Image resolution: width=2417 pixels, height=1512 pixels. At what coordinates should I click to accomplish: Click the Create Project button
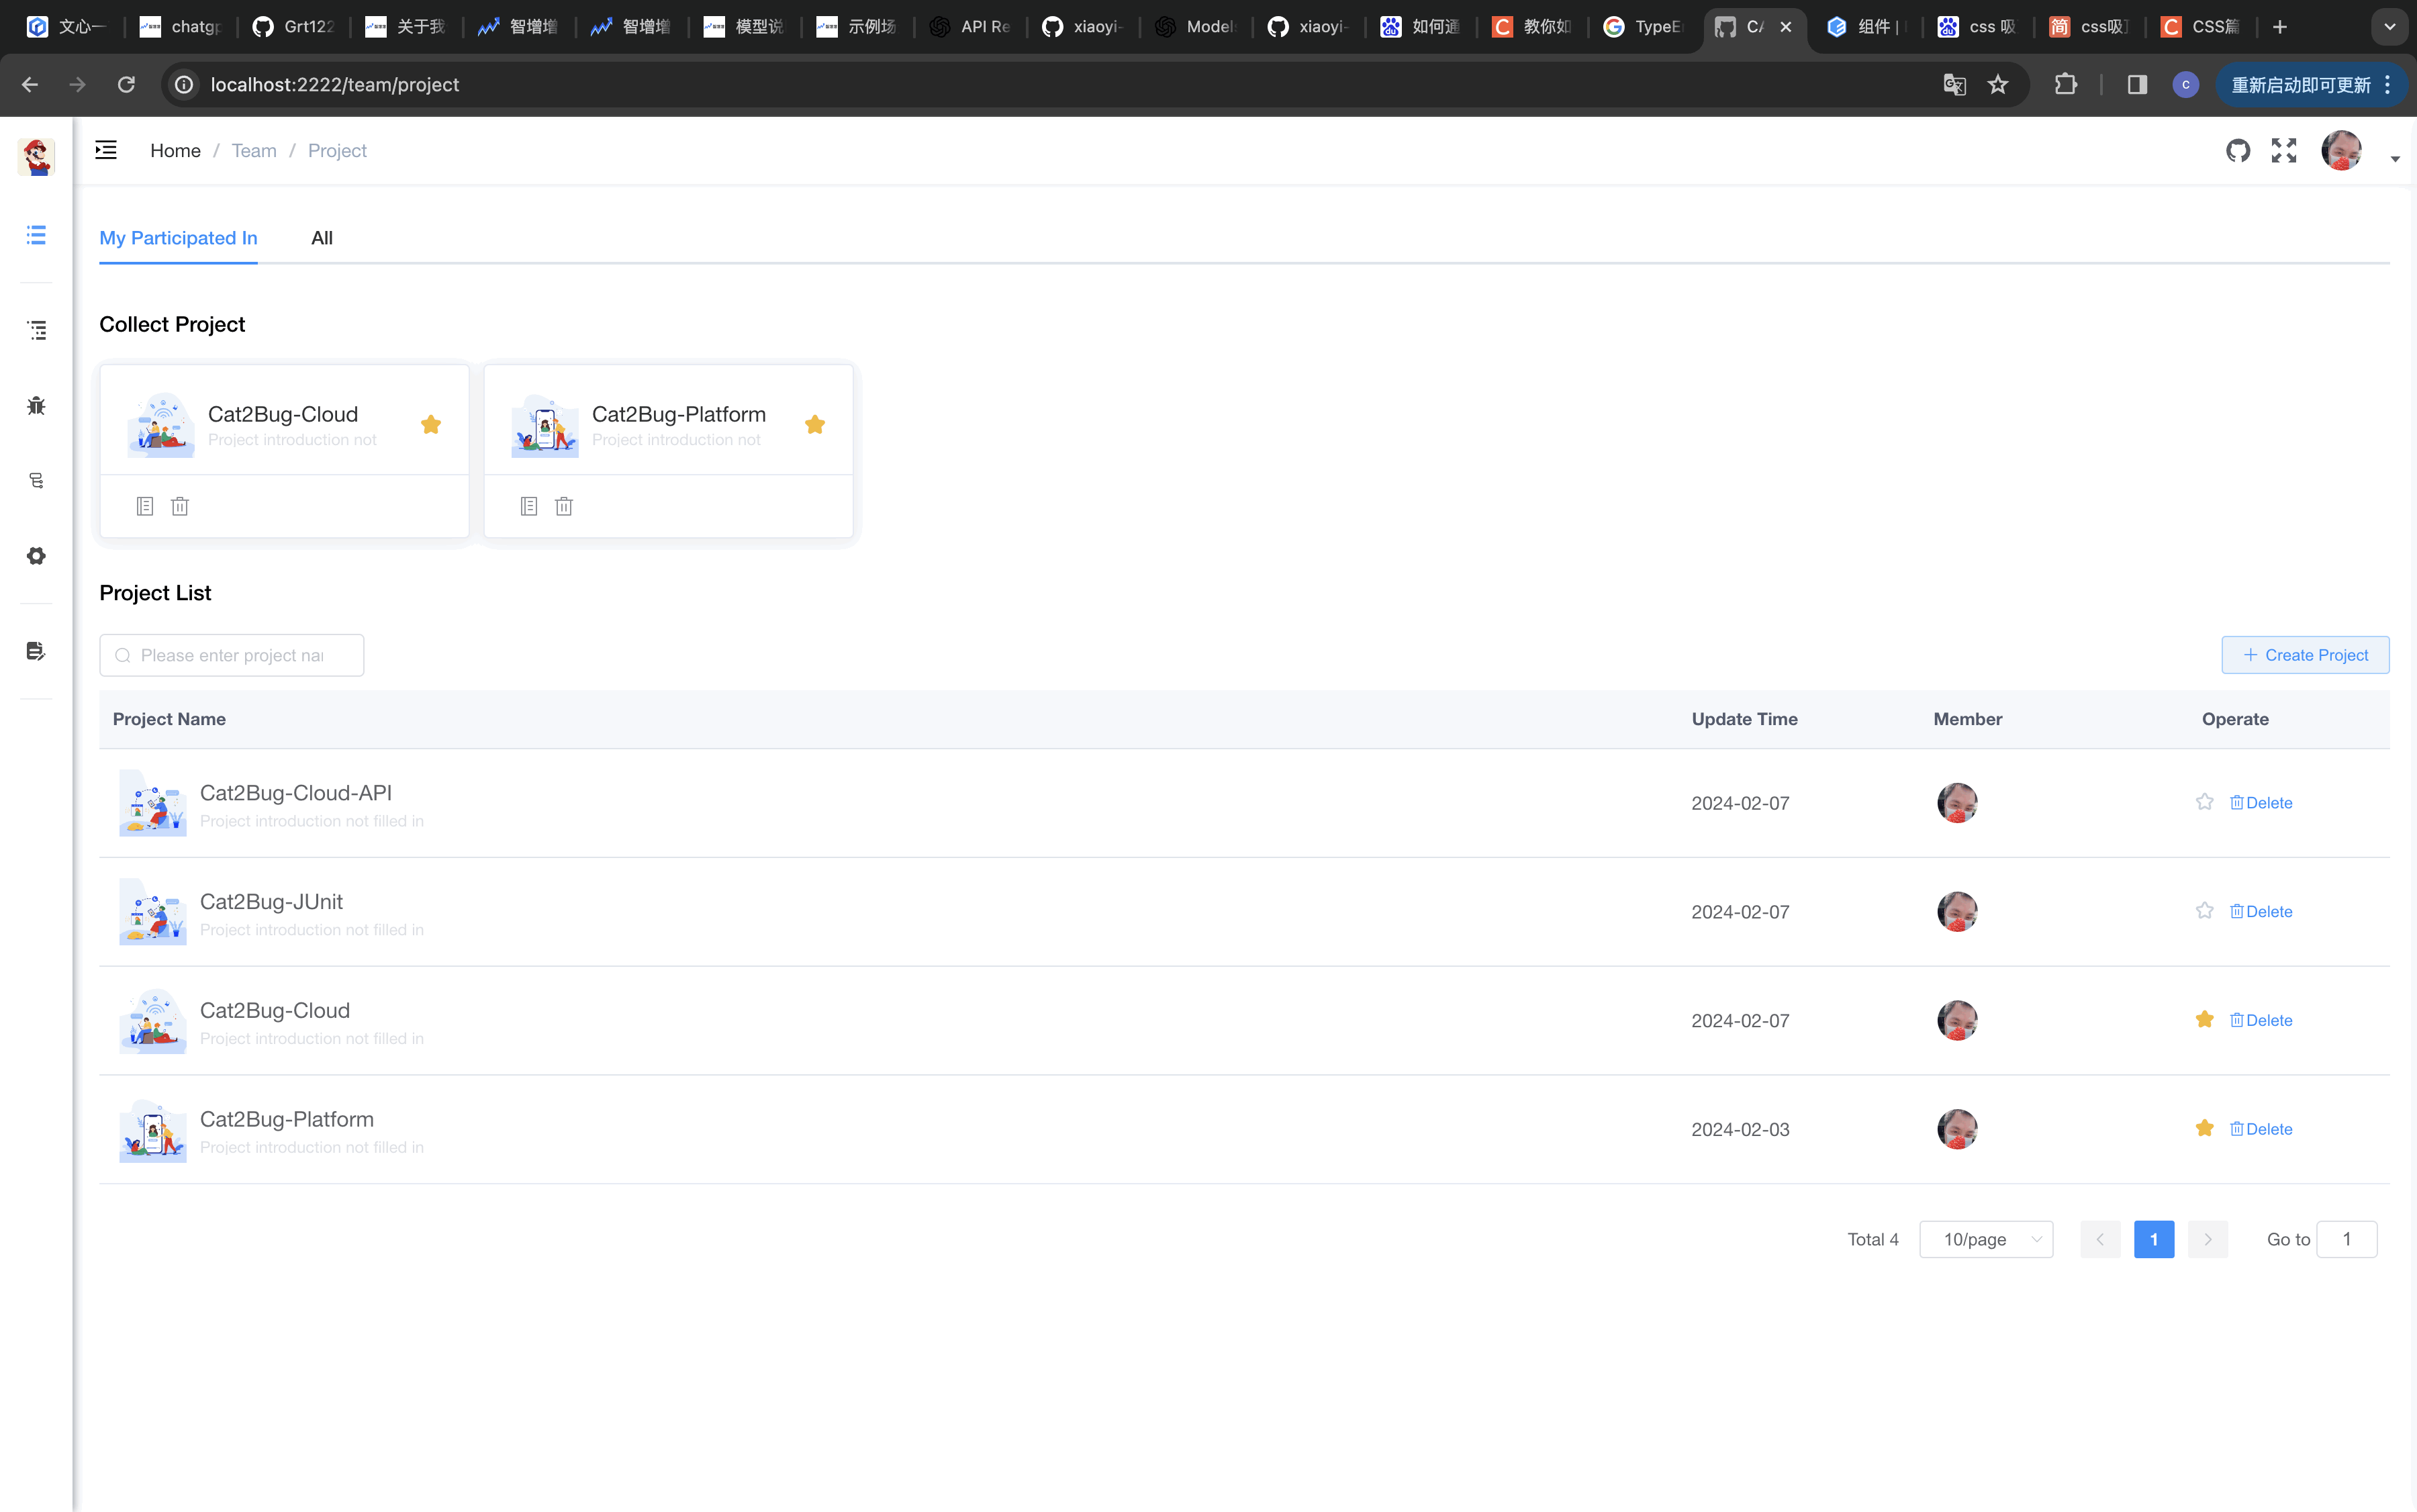[x=2305, y=655]
